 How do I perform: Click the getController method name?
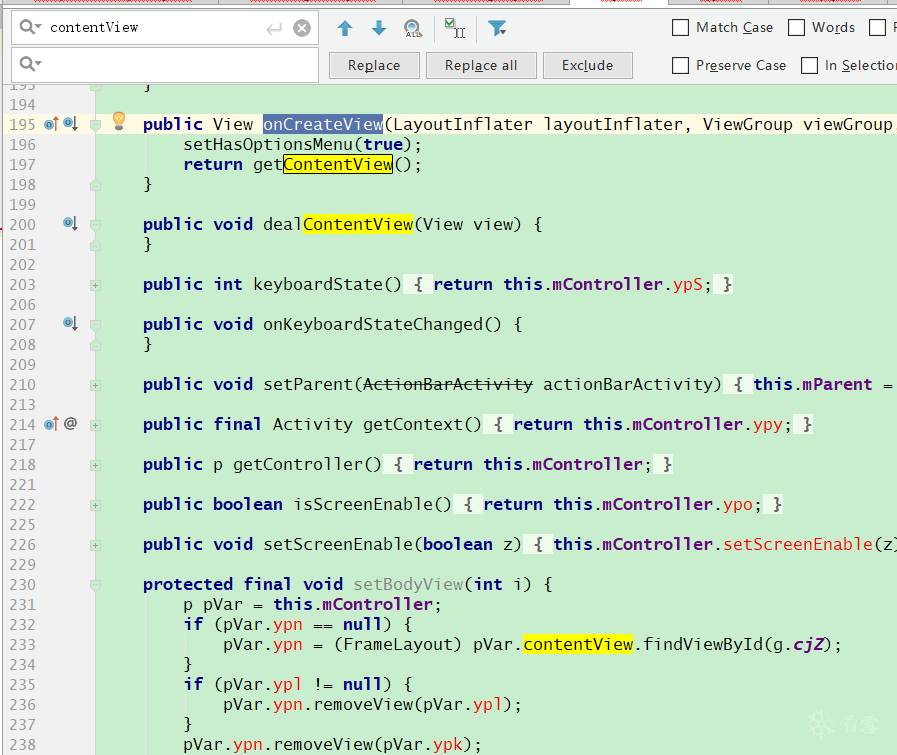[x=297, y=464]
